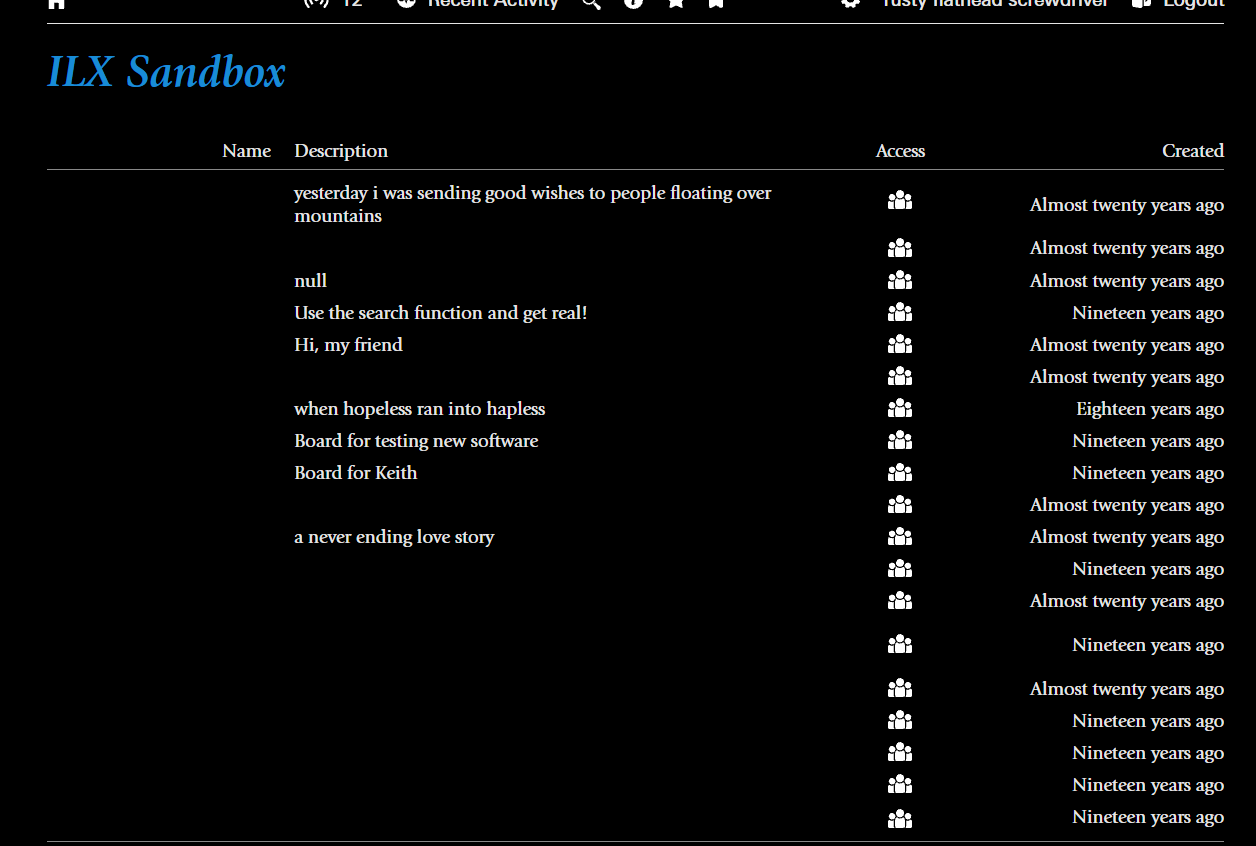Click the access icon for 'Board for Keith'
This screenshot has height=846, width=1256.
(x=900, y=473)
